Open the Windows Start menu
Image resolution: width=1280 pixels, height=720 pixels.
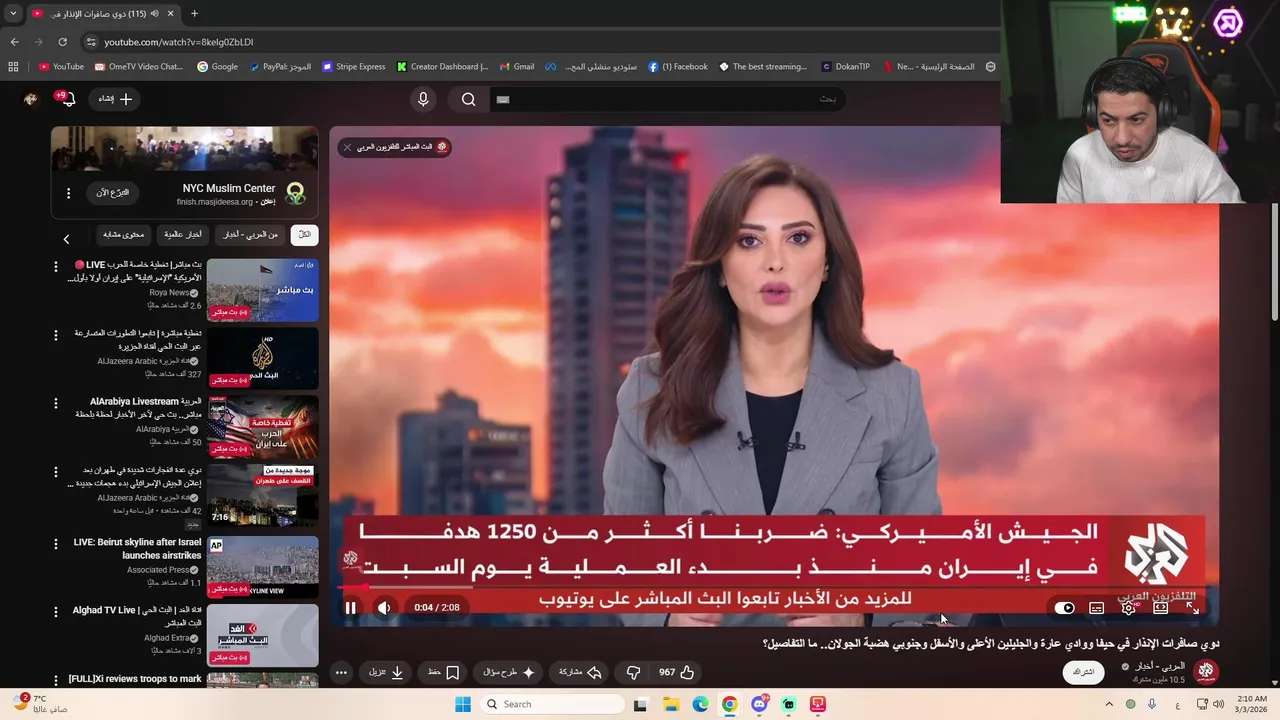click(462, 704)
